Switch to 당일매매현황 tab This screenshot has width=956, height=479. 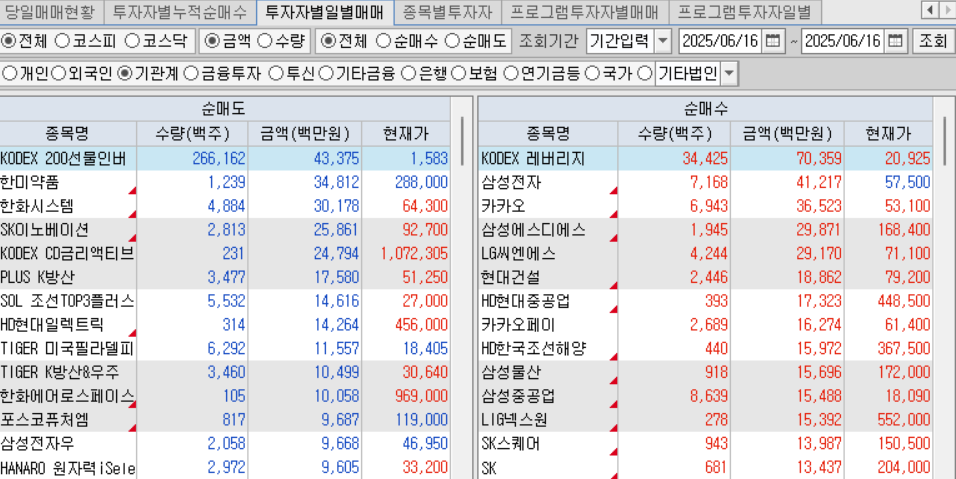[x=52, y=11]
